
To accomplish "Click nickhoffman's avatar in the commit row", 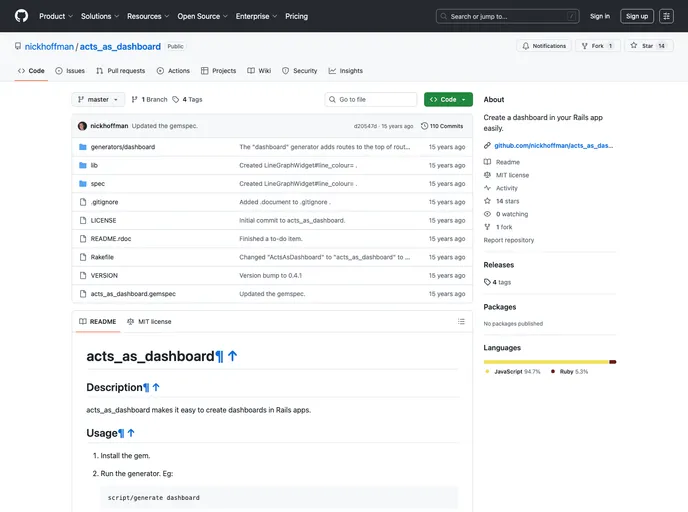I will (82, 126).
